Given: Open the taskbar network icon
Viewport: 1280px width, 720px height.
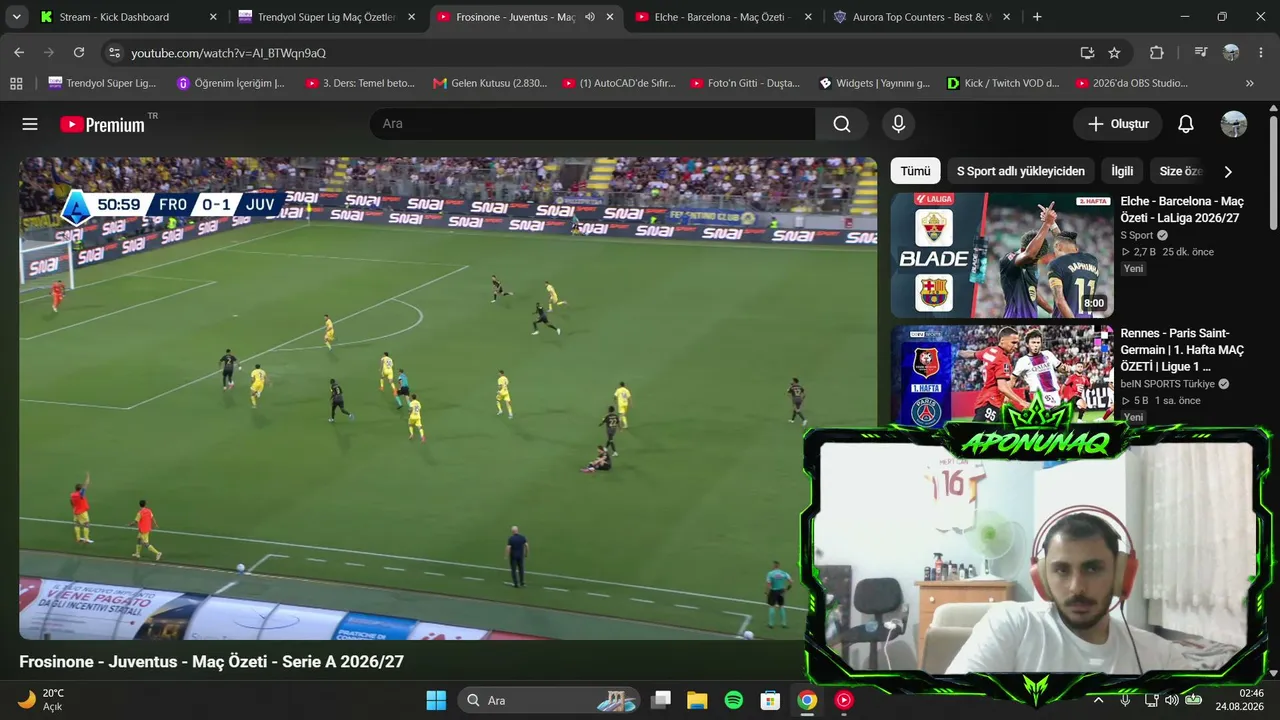Looking at the screenshot, I should tap(1151, 700).
